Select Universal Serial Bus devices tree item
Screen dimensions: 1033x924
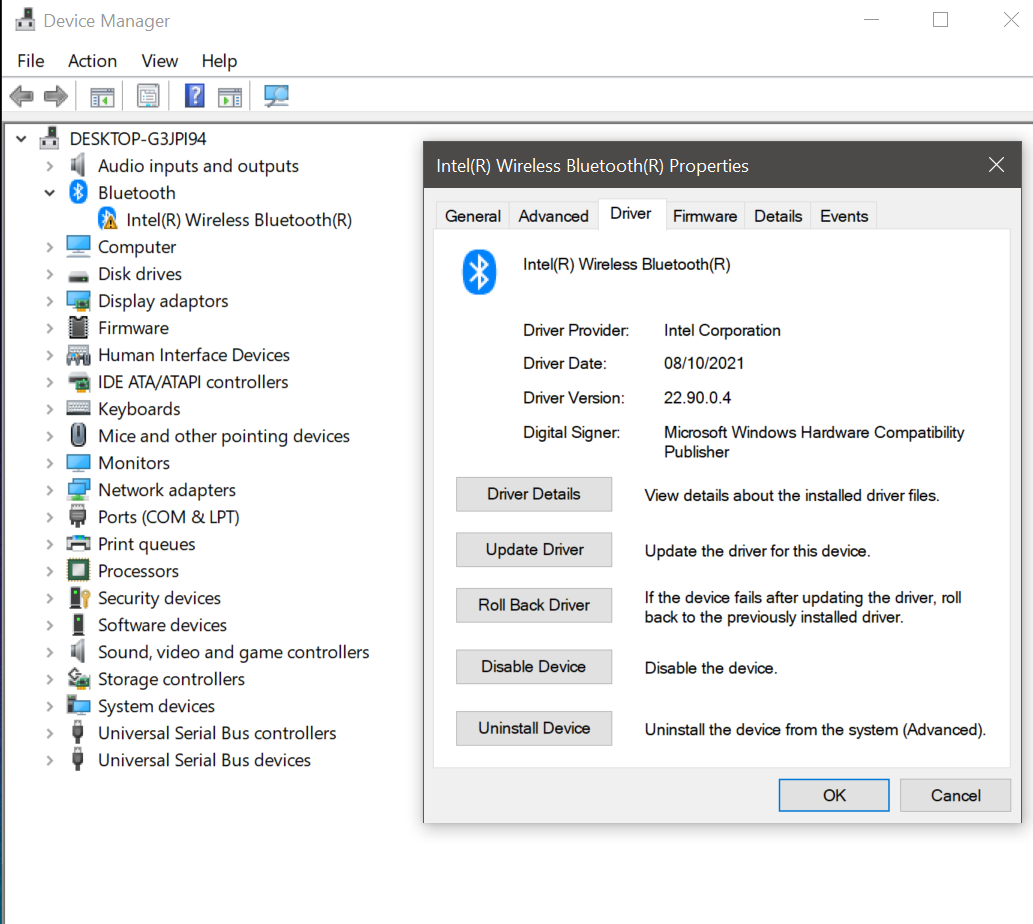[x=204, y=760]
